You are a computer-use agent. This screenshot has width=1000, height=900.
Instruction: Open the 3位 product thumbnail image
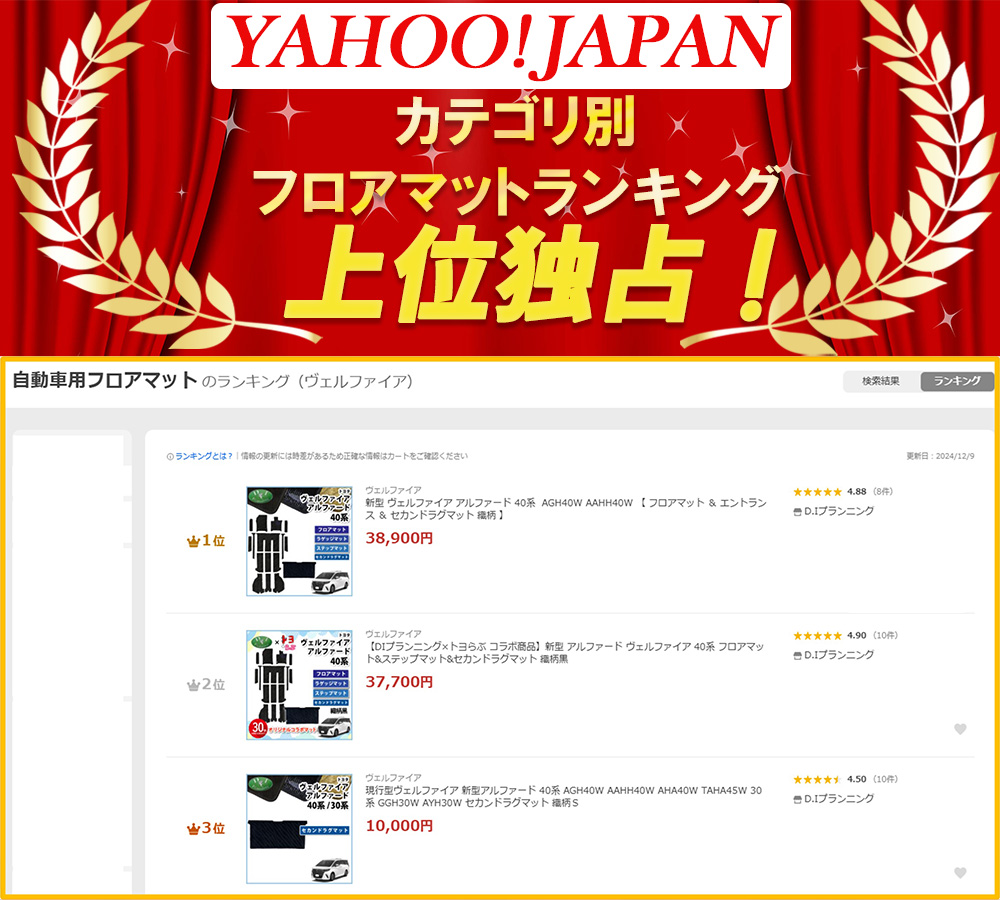(x=299, y=829)
